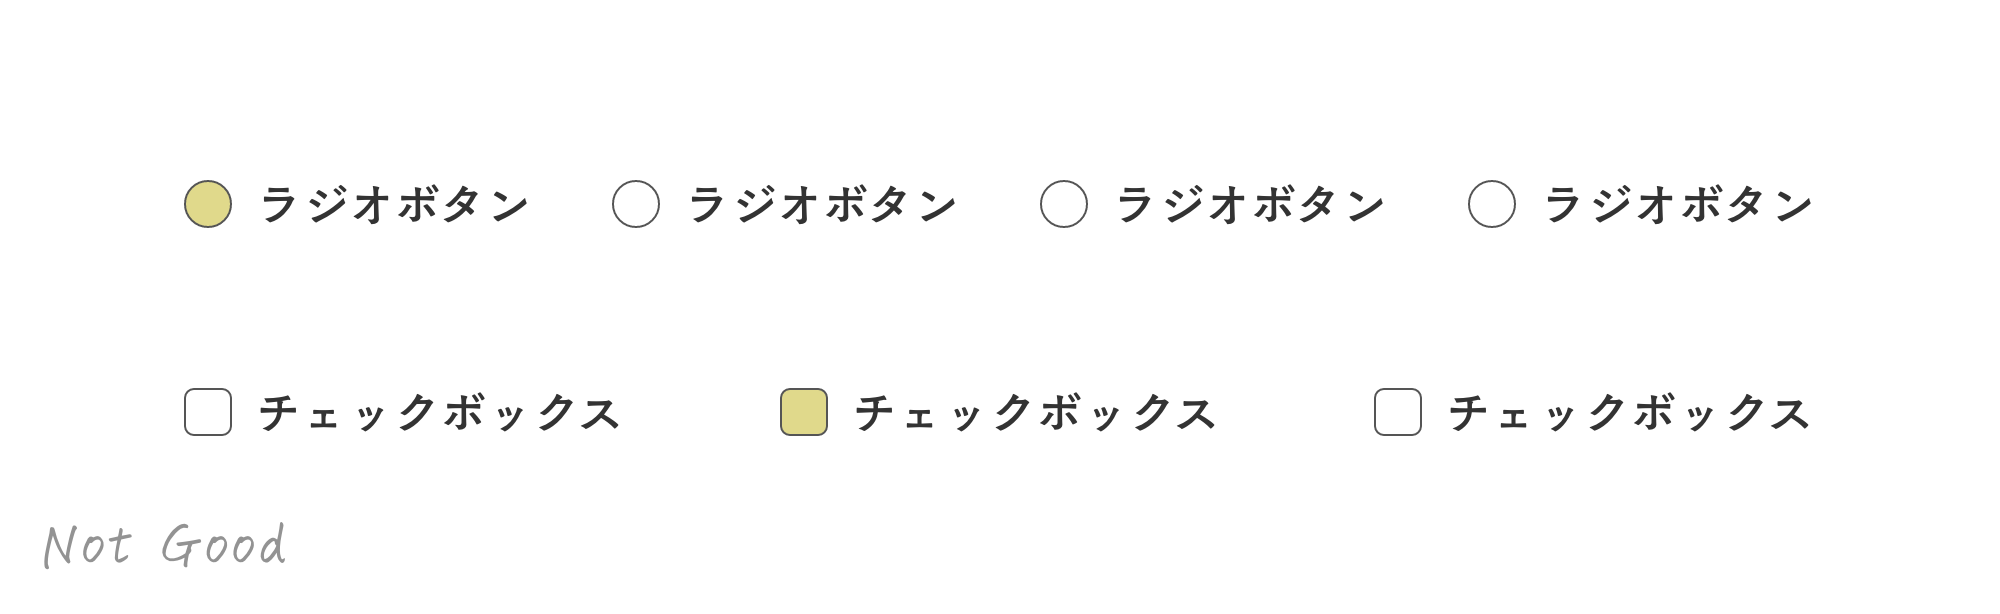Image resolution: width=2000 pixels, height=614 pixels.
Task: Click the handwritten word "Good"
Action: [224, 546]
